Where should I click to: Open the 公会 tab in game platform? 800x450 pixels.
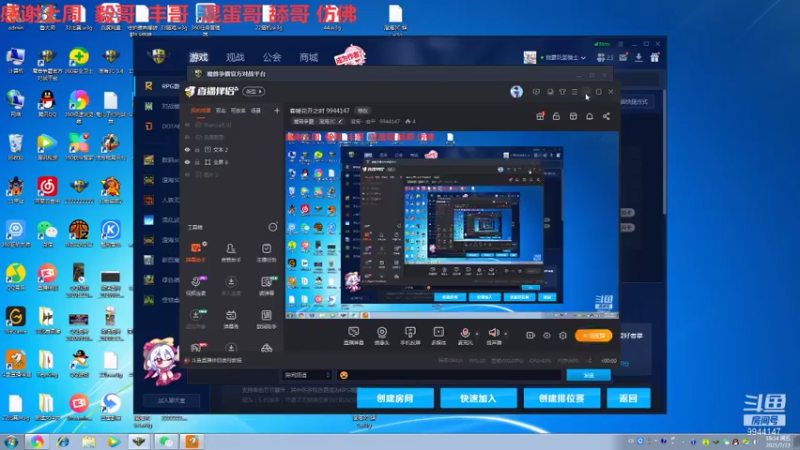click(x=272, y=57)
